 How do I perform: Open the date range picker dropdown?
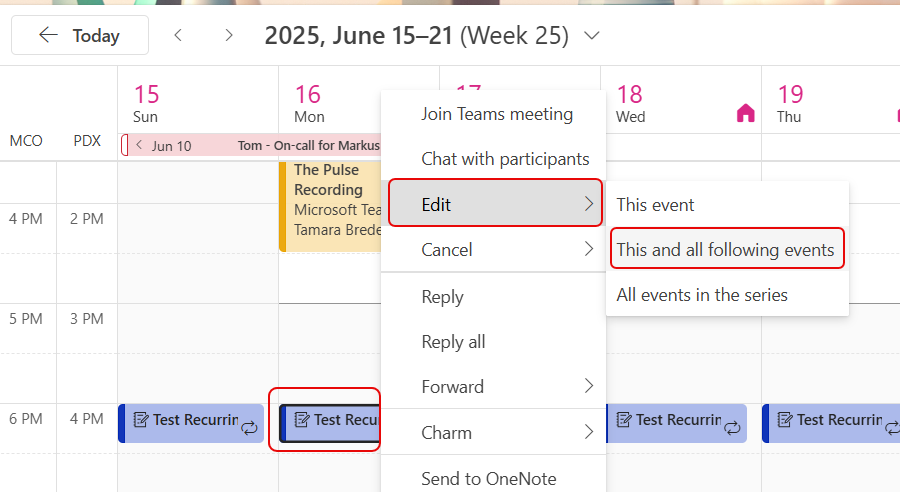point(591,36)
